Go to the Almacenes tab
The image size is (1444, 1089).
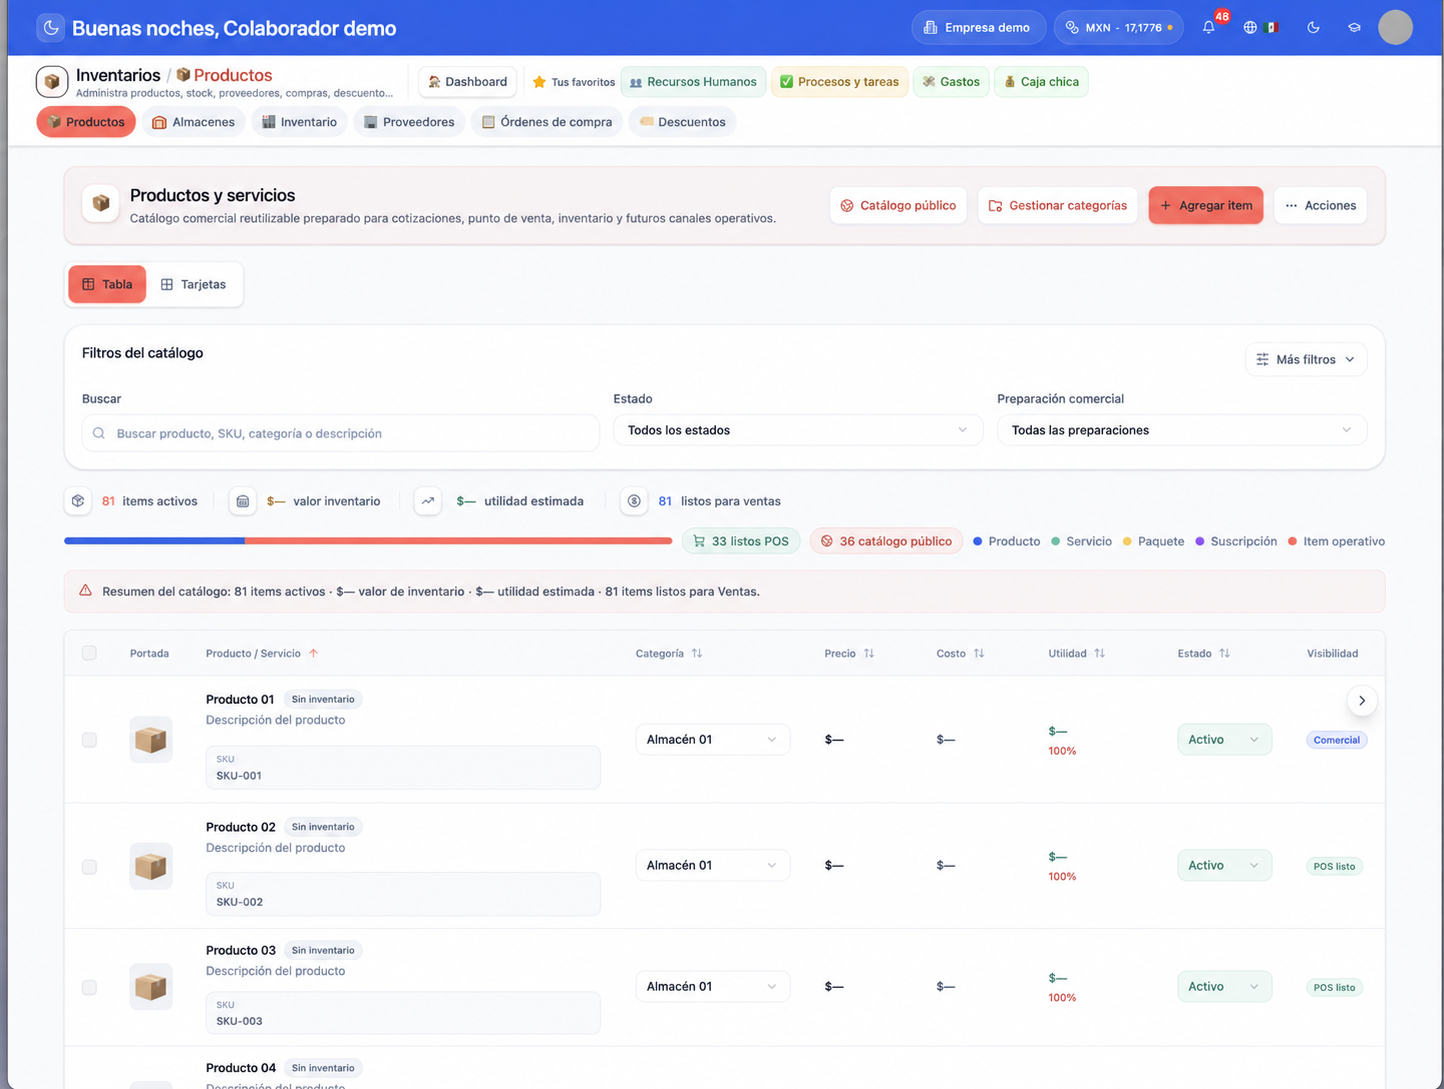pos(194,122)
